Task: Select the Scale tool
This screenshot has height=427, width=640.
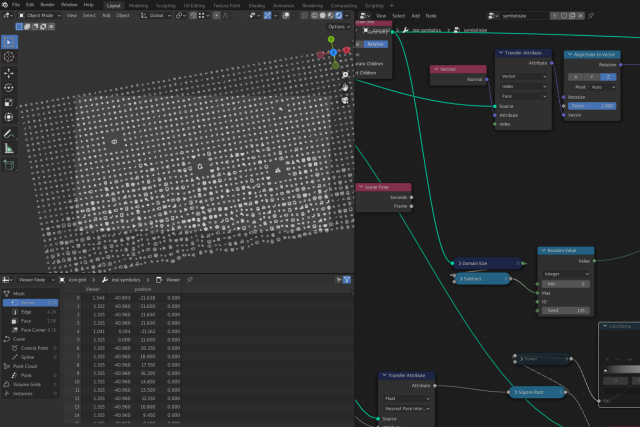Action: (9, 102)
